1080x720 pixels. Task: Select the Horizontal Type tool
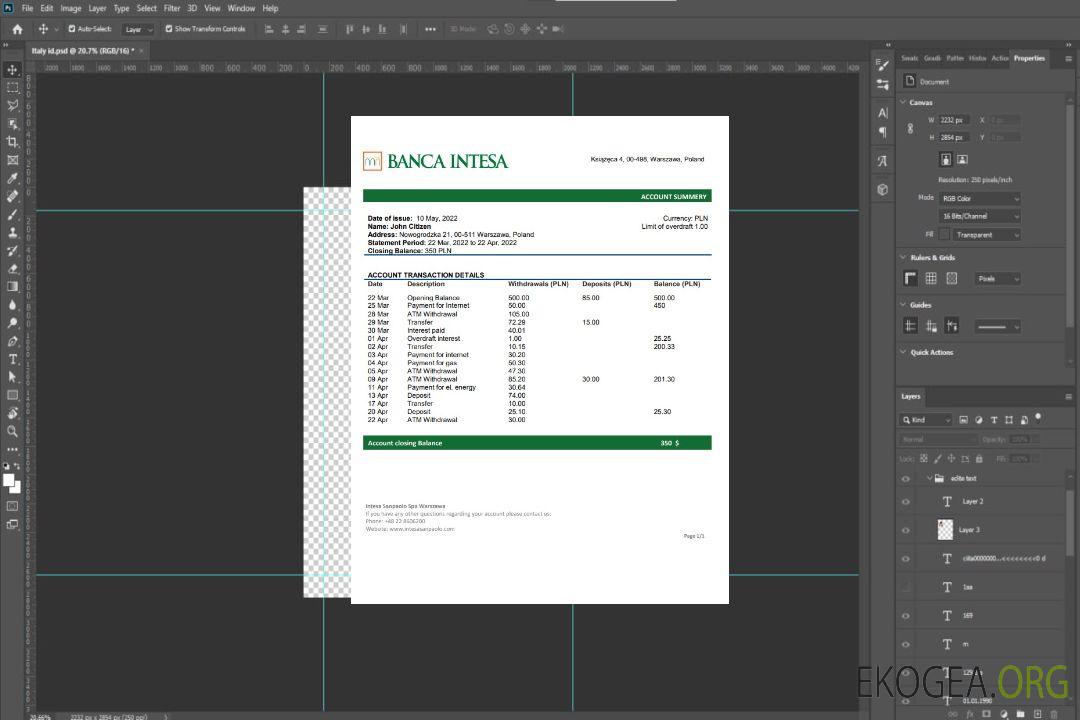[12, 359]
